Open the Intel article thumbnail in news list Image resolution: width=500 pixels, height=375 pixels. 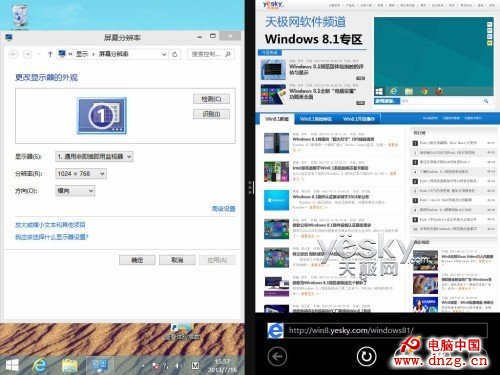[x=277, y=171]
